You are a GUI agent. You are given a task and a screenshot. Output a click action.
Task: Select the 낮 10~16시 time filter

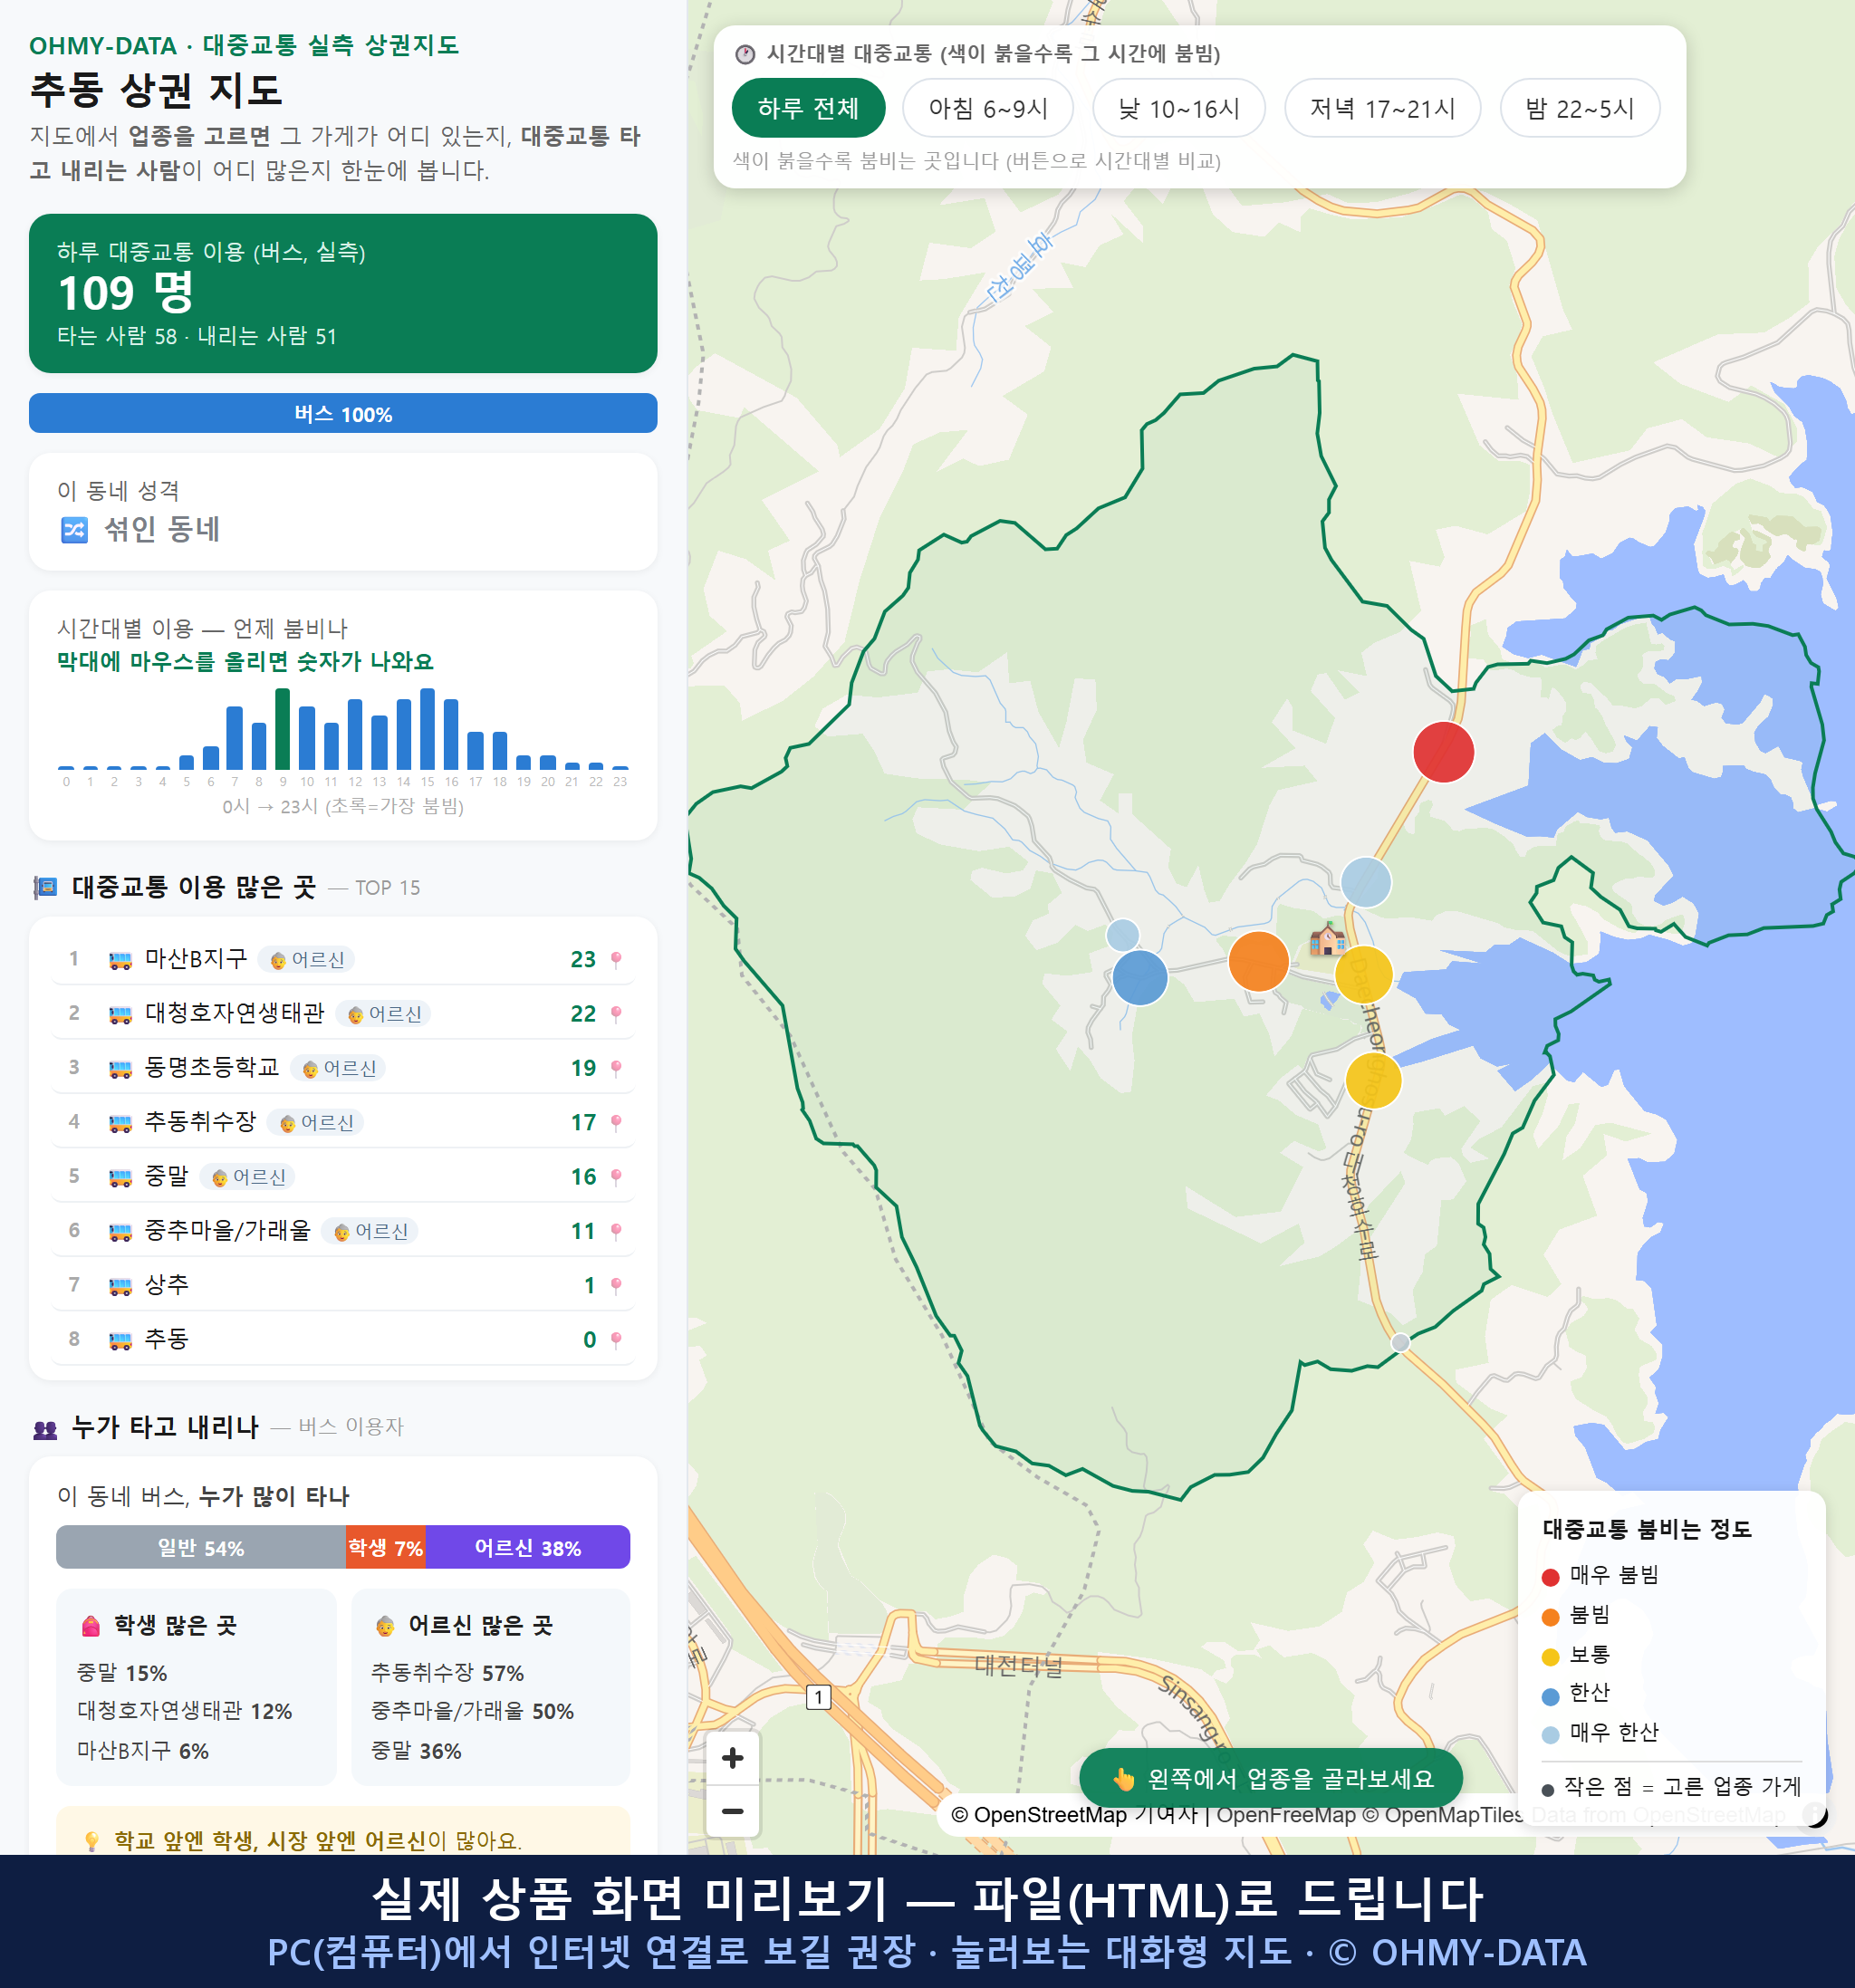point(1179,108)
